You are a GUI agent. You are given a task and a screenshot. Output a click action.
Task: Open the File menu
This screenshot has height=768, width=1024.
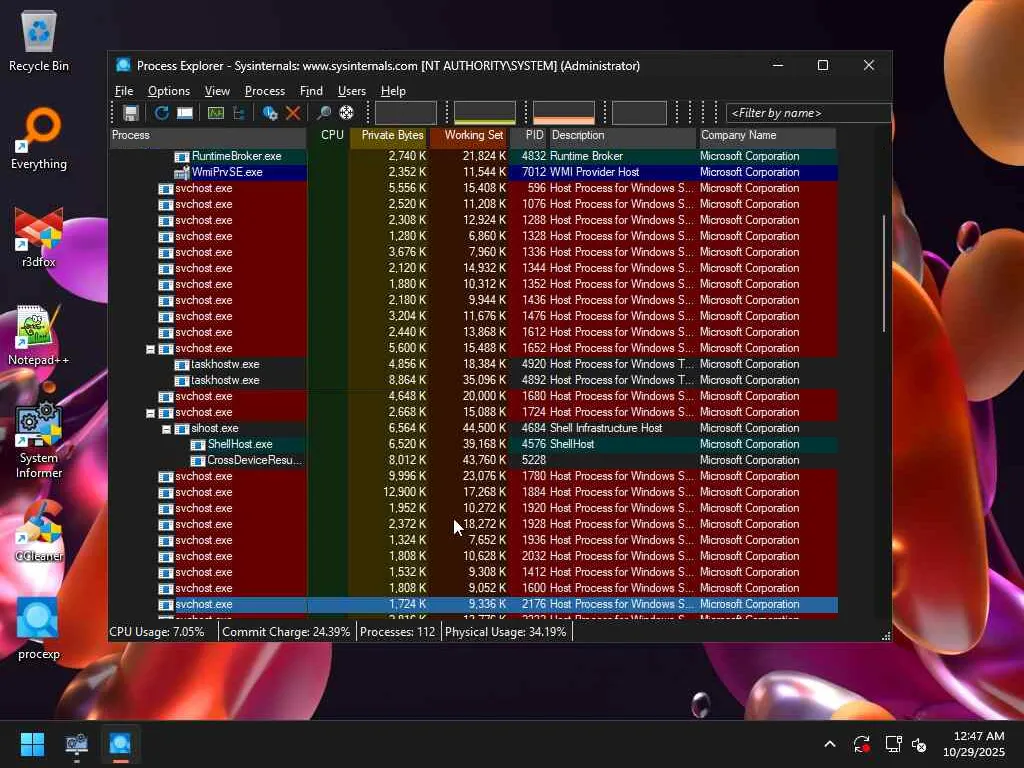123,91
